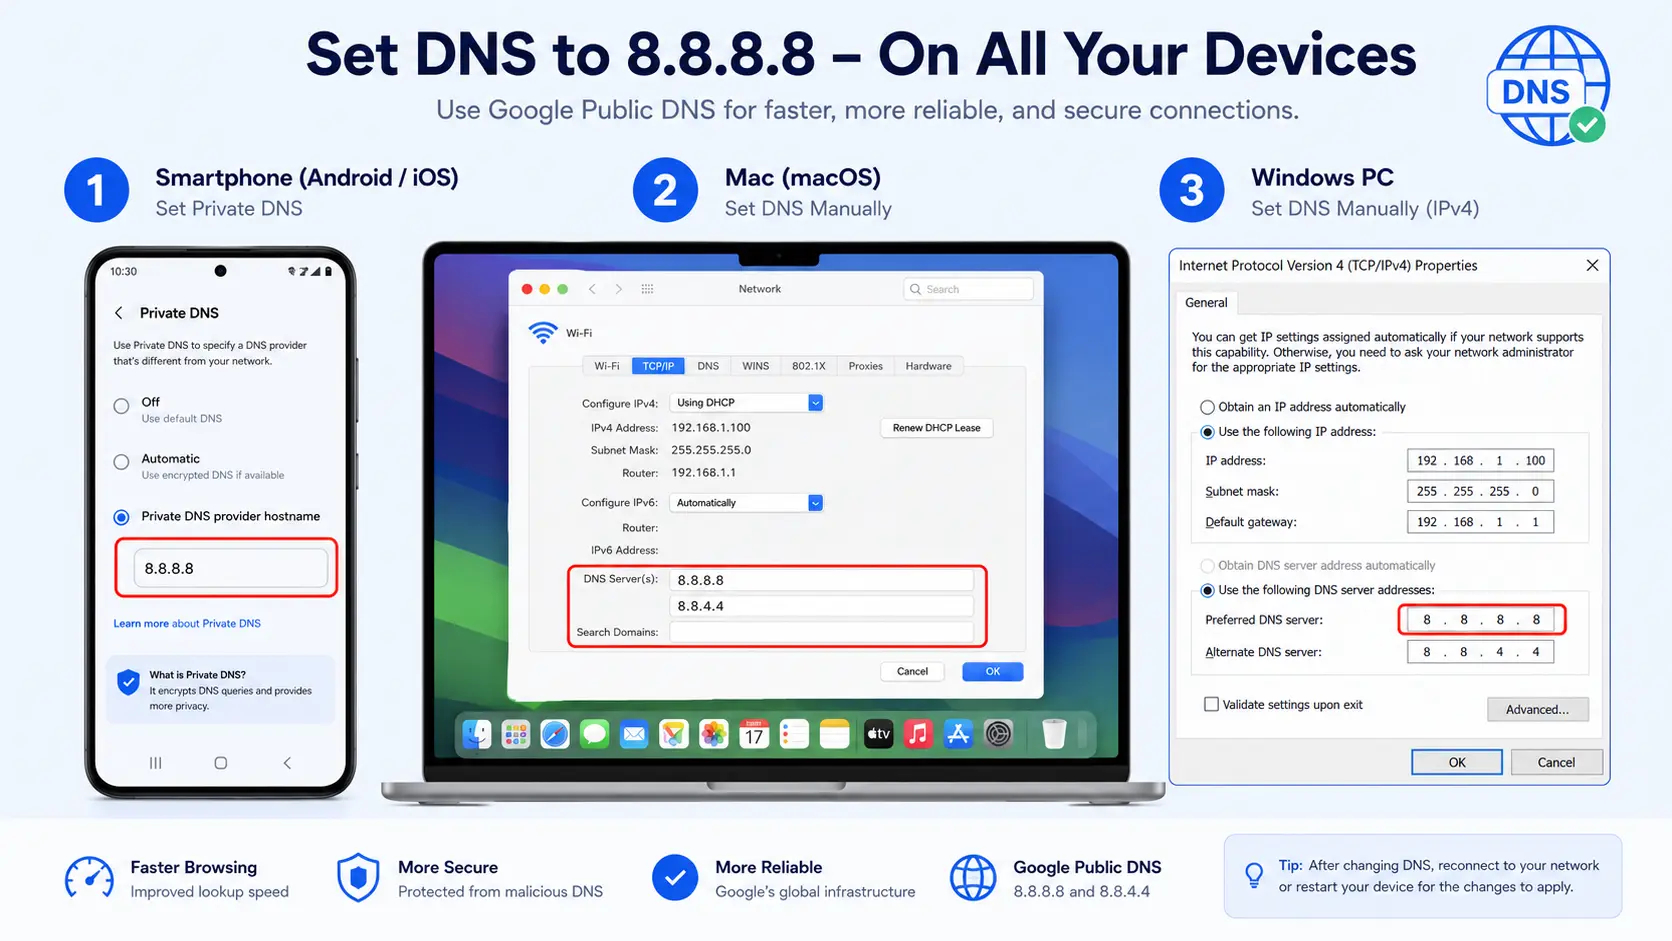Screen dimensions: 1672x941
Task: Click the IP address field in Windows dialog
Action: point(1481,461)
